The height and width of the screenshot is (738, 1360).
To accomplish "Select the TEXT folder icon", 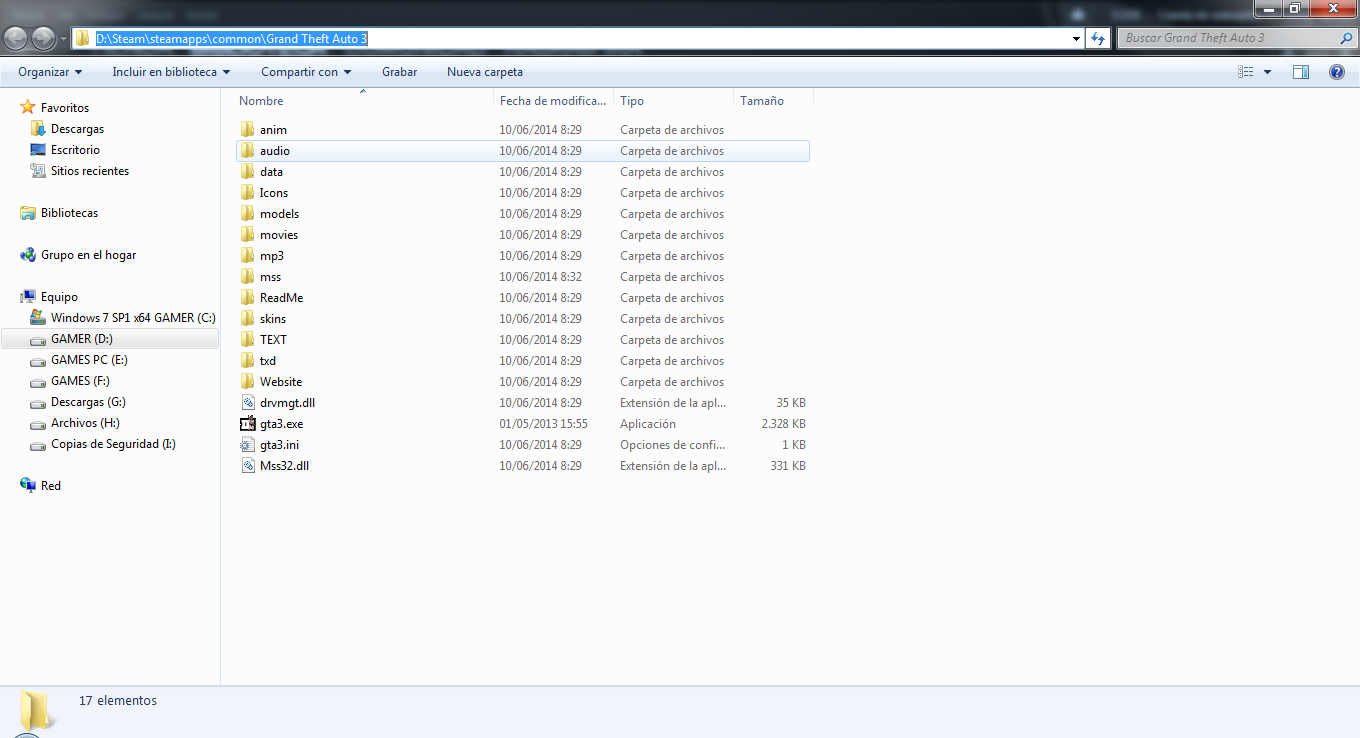I will click(248, 340).
